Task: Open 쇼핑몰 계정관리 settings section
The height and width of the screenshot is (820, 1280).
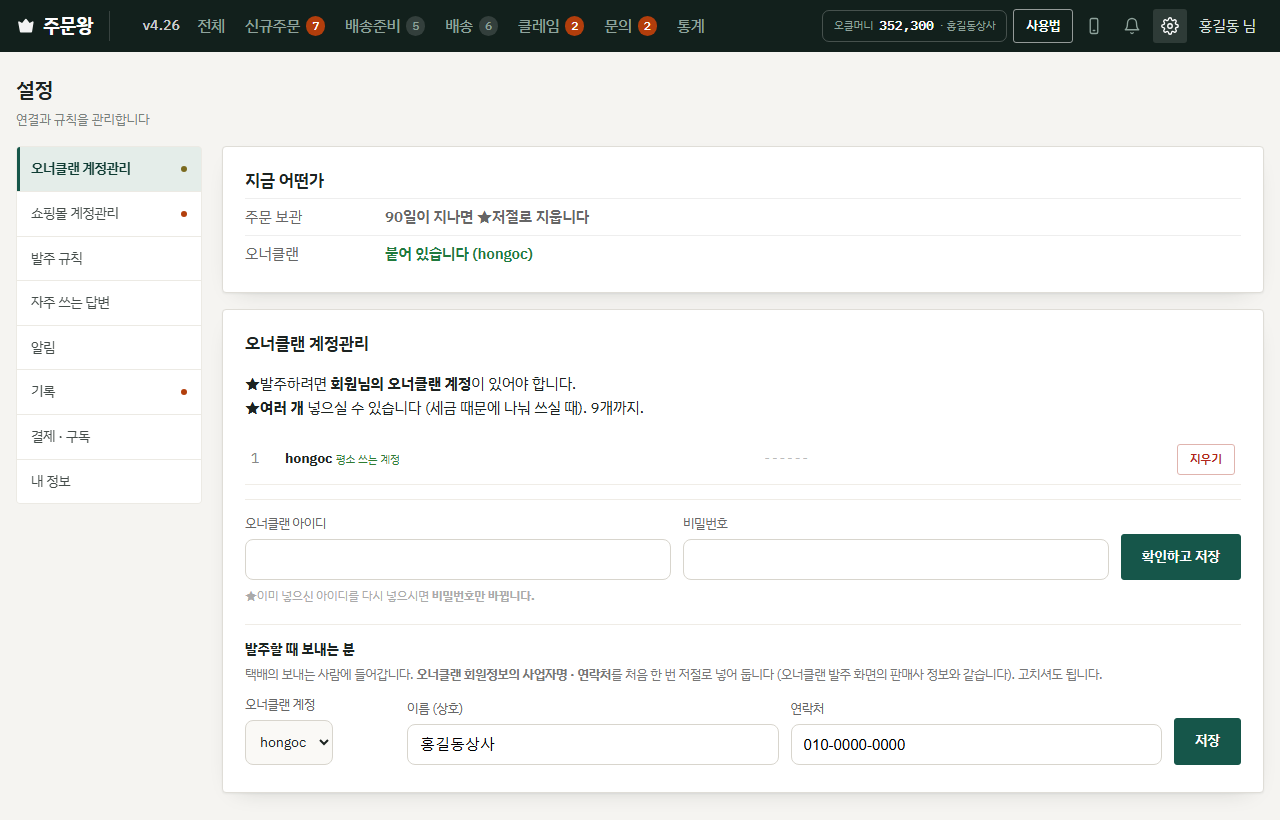Action: [109, 214]
